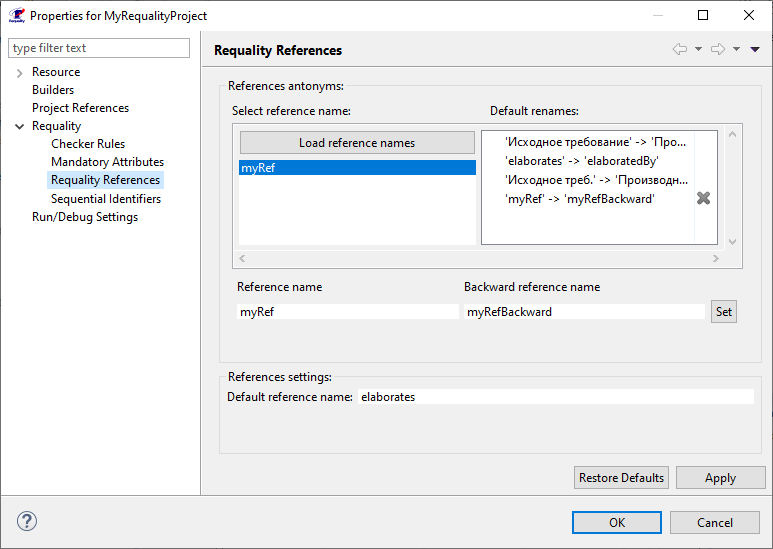Select the 'elaborates' -> 'elaboratedBy' entry
Viewport: 773px width, 549px height.
[582, 161]
